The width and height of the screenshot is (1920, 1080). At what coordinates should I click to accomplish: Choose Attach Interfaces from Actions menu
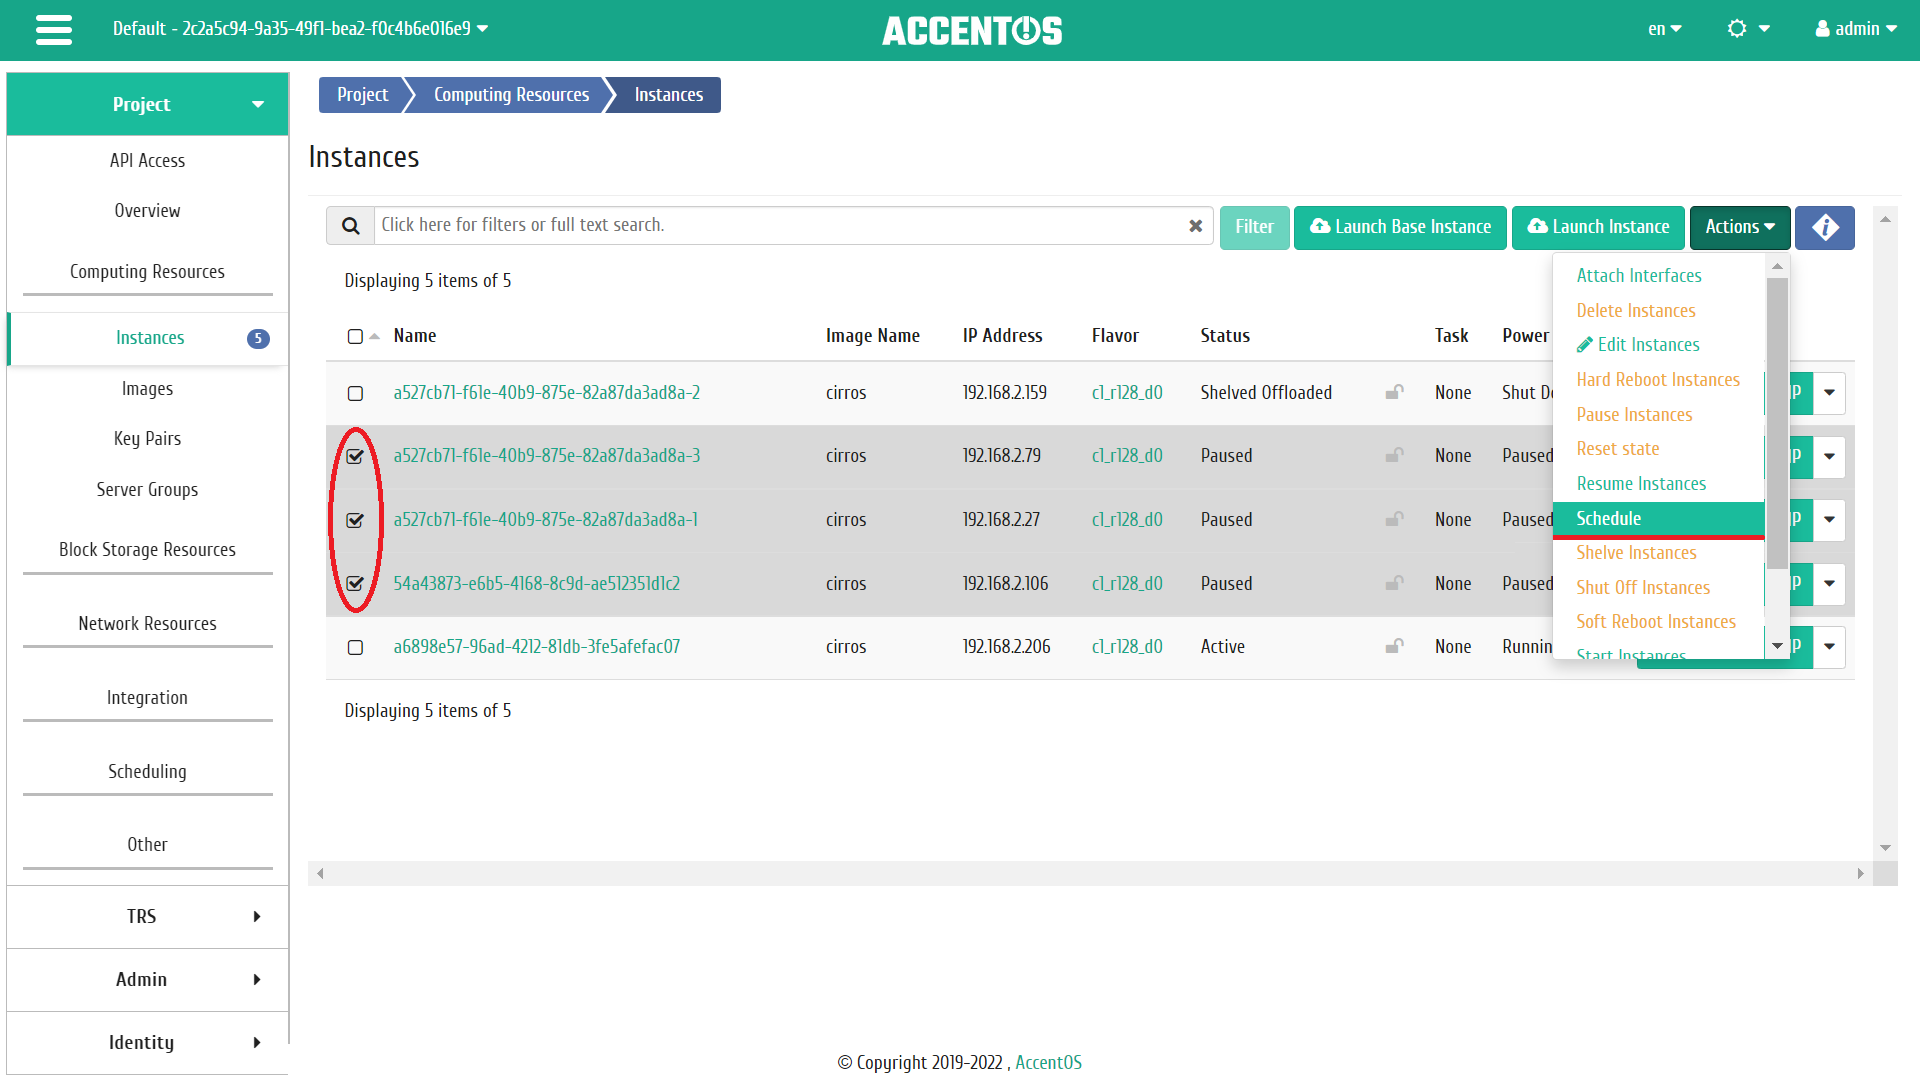[x=1639, y=276]
